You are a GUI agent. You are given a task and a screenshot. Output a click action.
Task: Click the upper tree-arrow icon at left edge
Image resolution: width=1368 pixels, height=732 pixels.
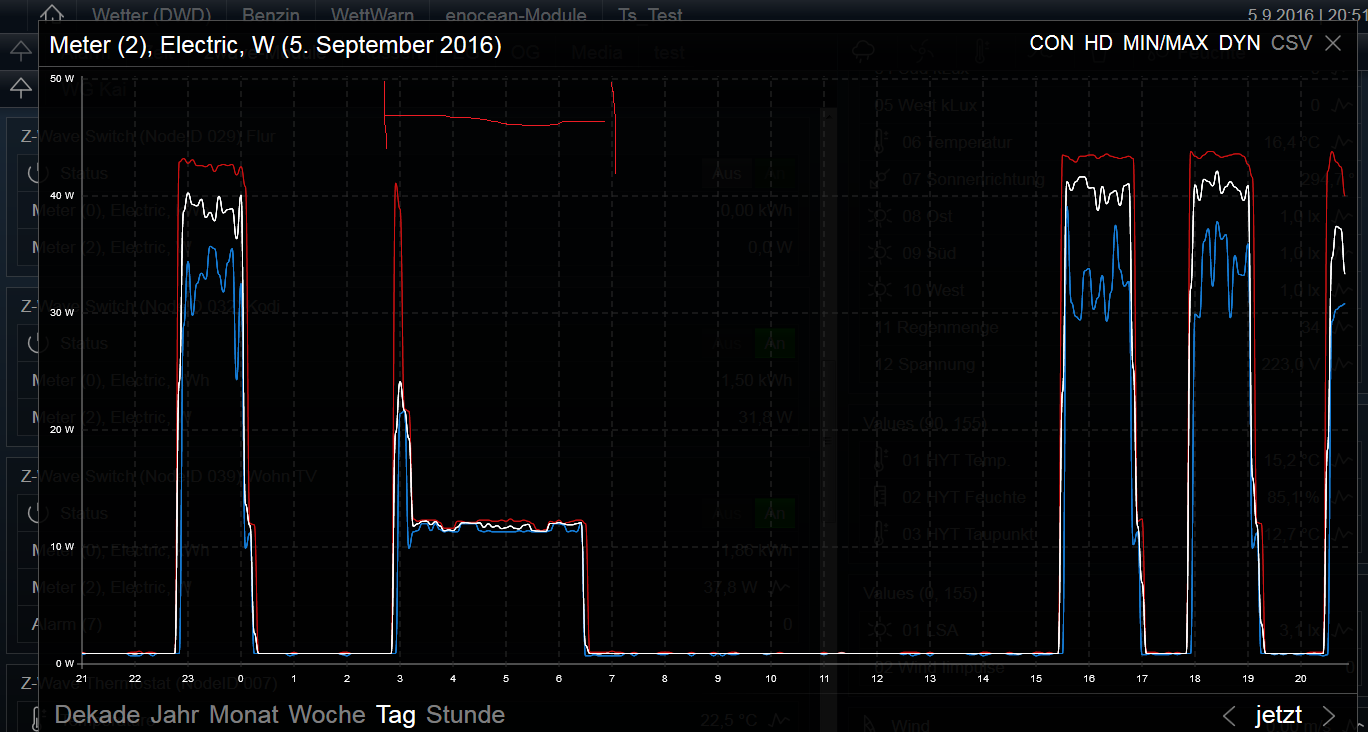click(20, 50)
